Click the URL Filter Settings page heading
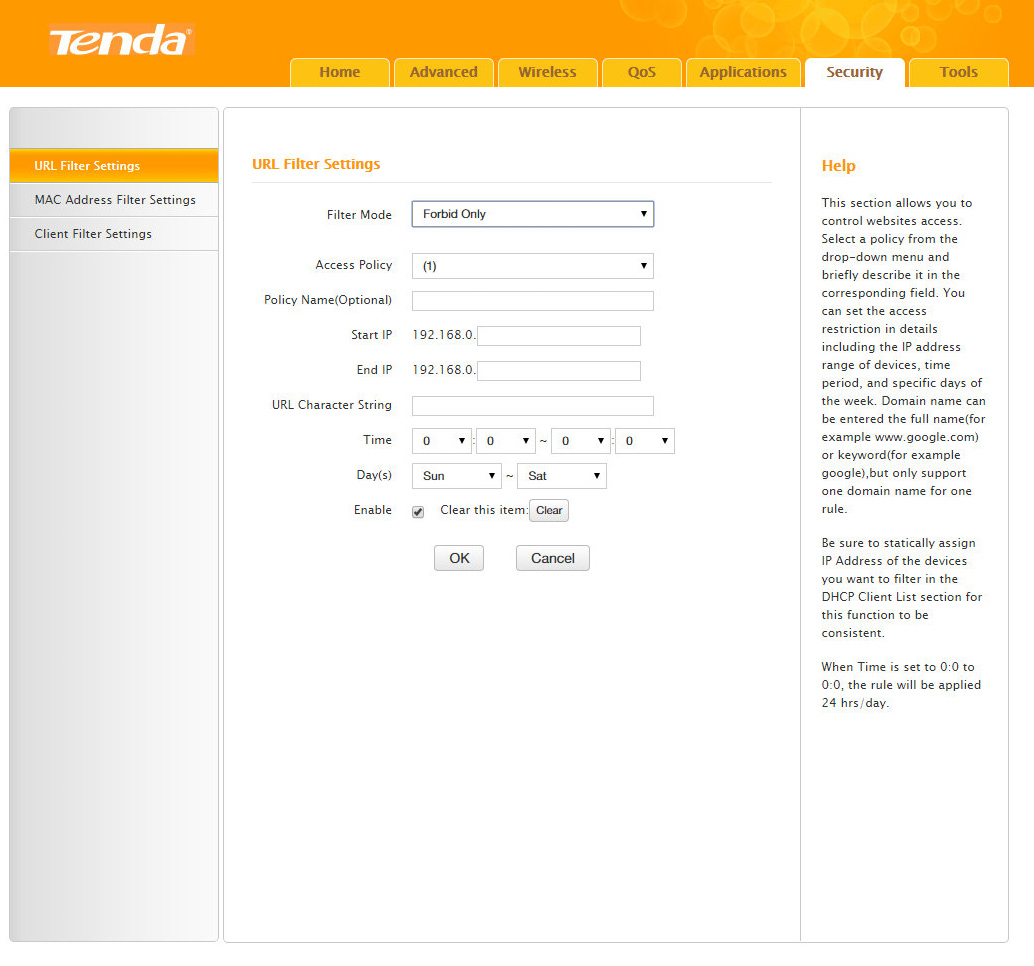This screenshot has width=1034, height=966. (316, 164)
